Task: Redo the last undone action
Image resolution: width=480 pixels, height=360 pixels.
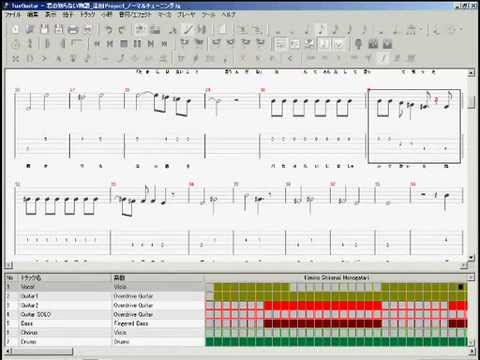Action: pyautogui.click(x=122, y=29)
